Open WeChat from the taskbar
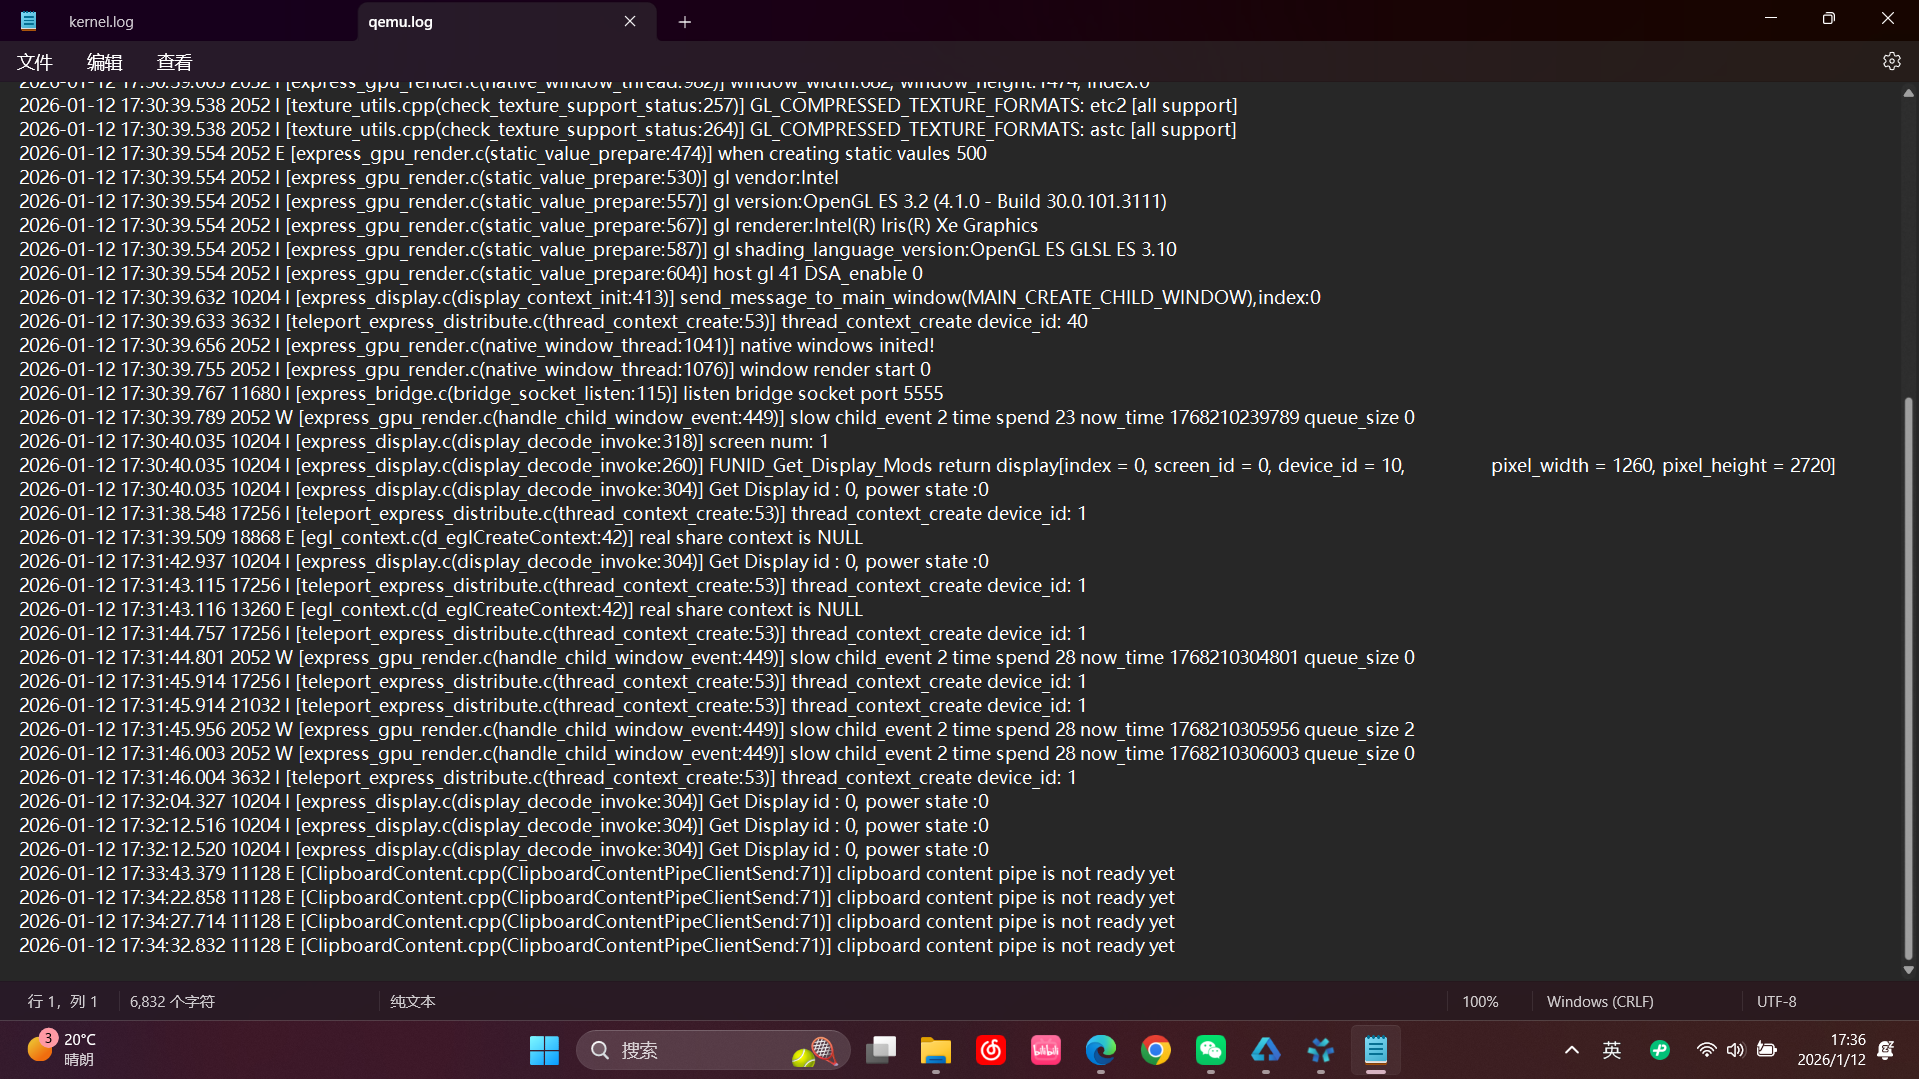1919x1079 pixels. [x=1211, y=1050]
